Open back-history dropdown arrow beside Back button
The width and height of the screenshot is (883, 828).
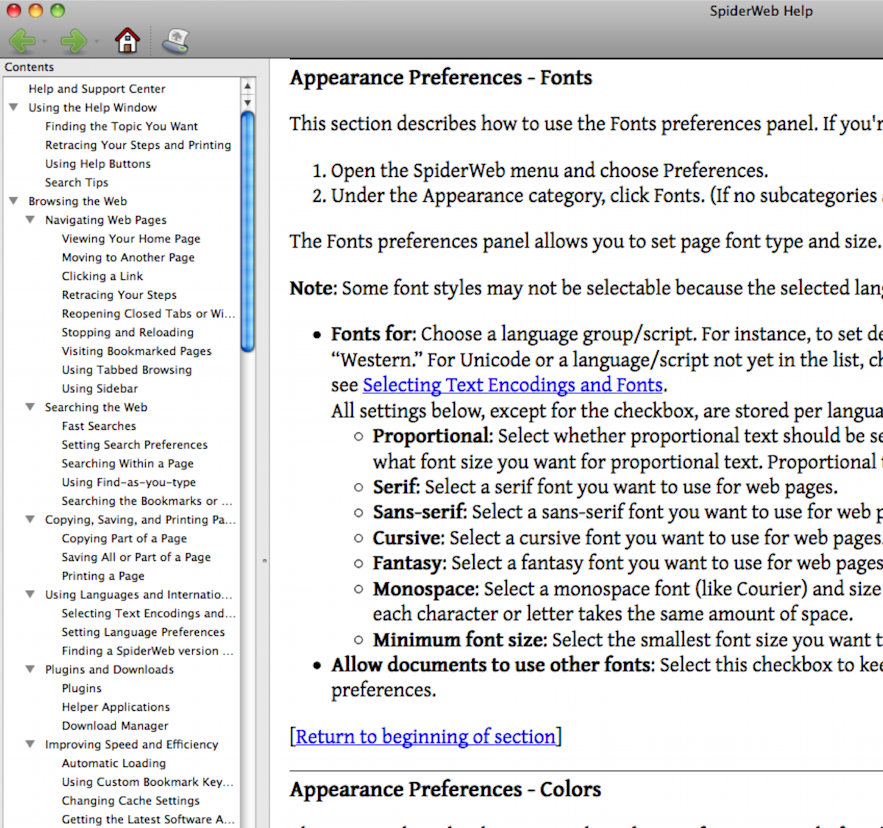(44, 42)
